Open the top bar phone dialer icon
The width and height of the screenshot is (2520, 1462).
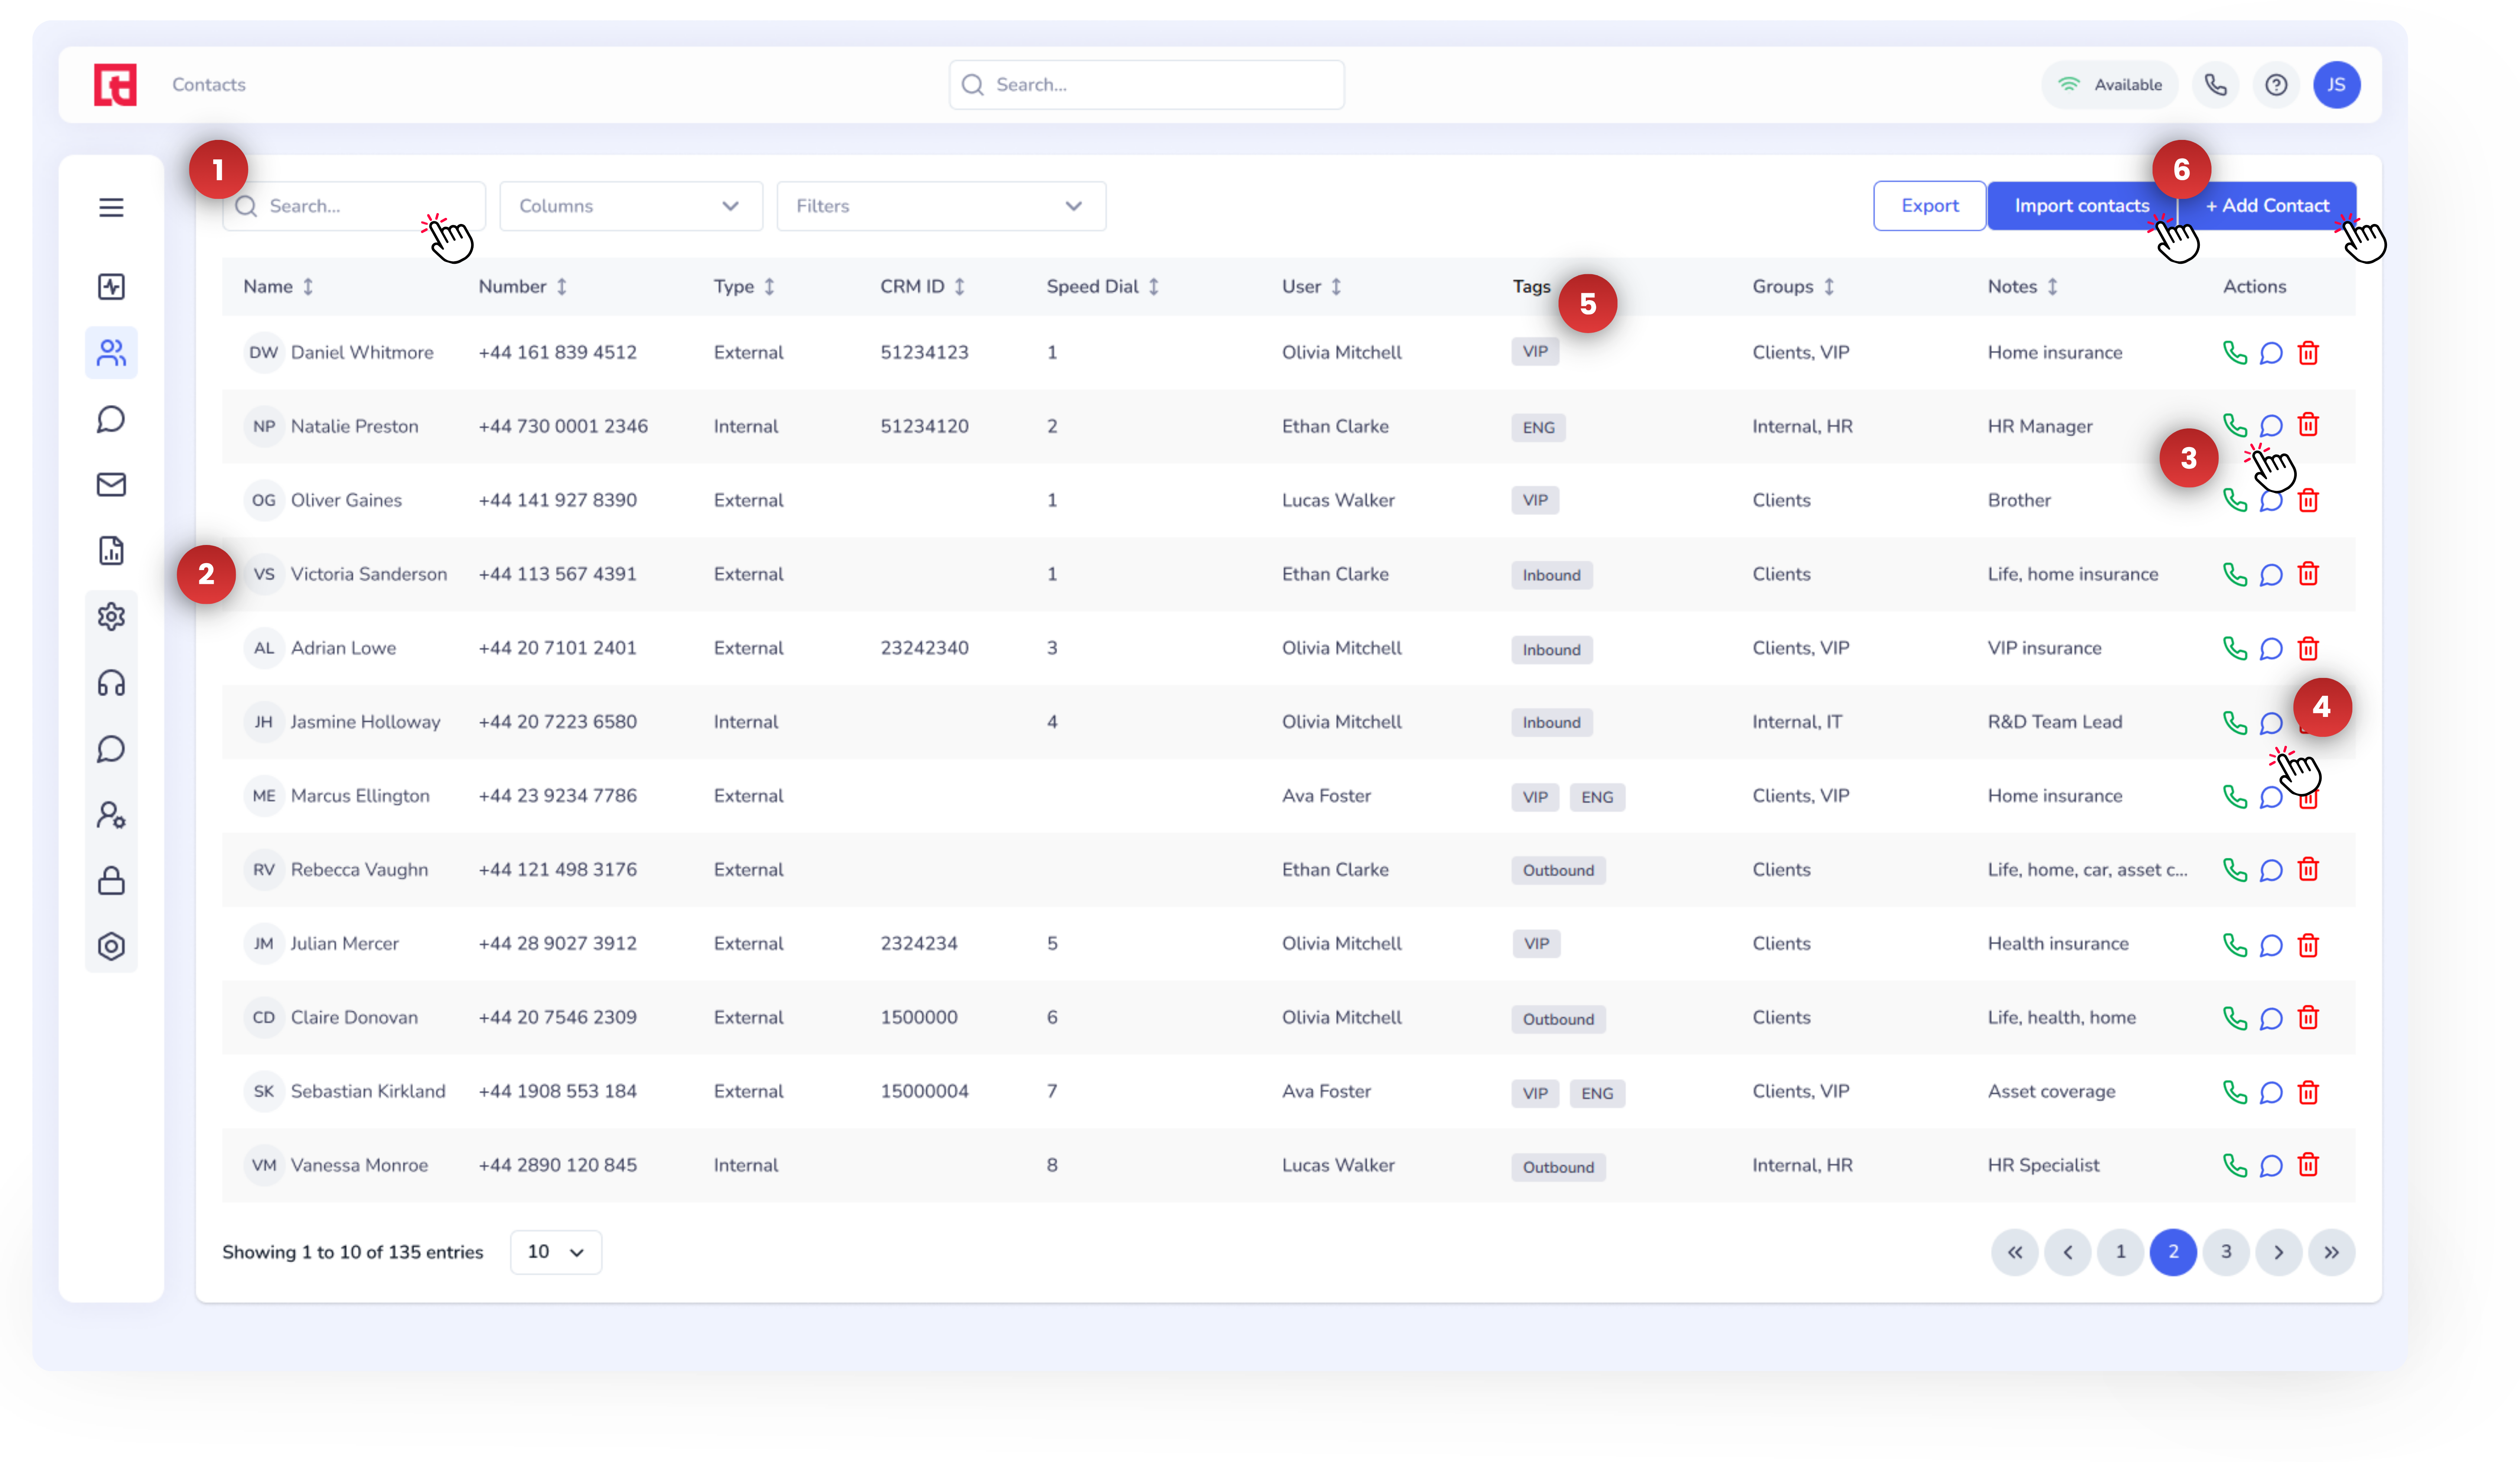coord(2215,85)
